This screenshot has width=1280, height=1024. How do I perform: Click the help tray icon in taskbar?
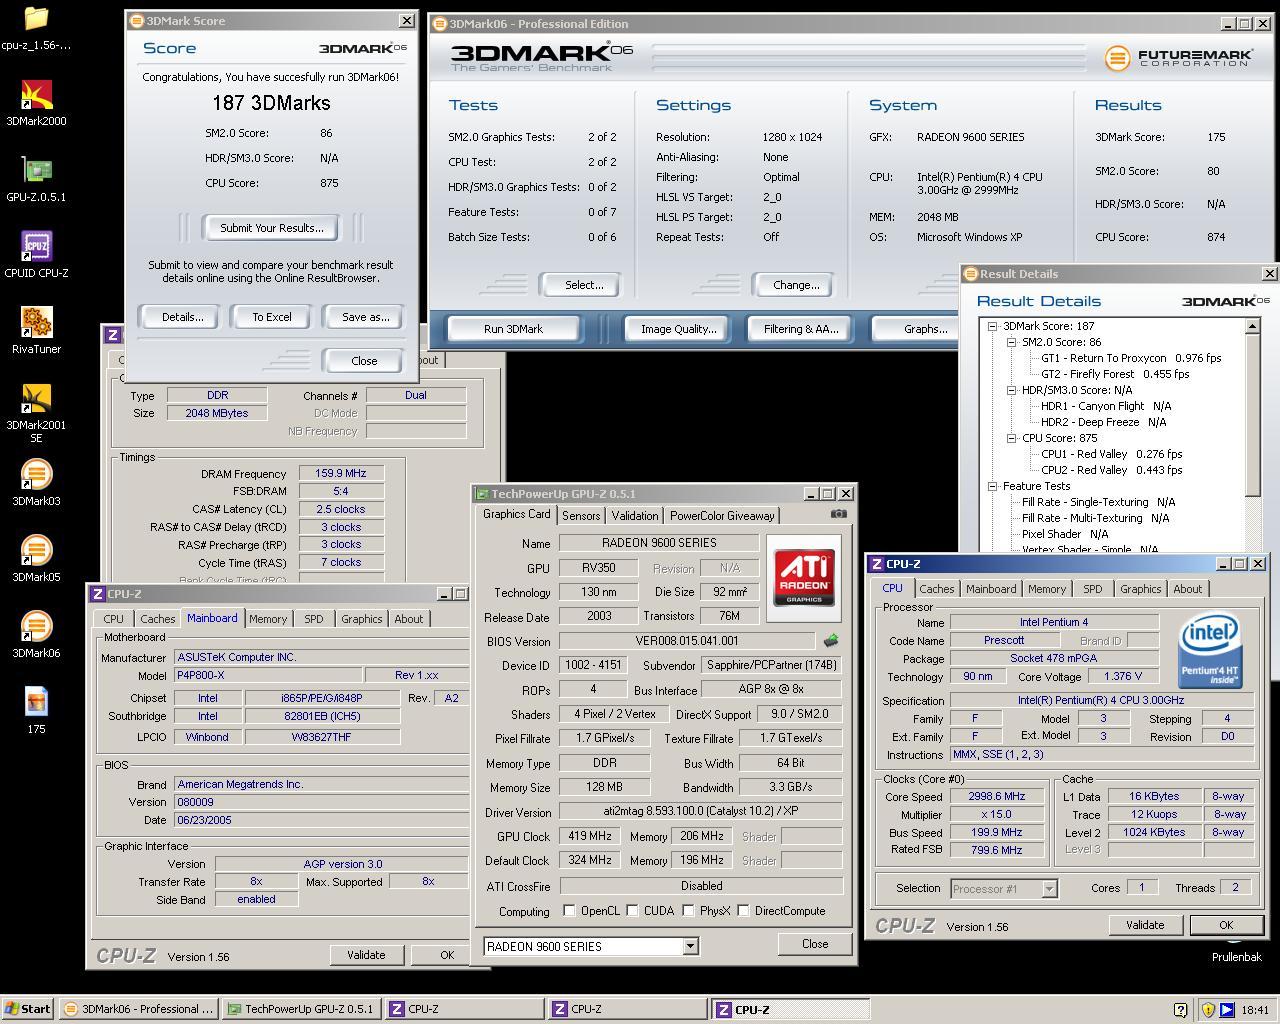click(1179, 1010)
